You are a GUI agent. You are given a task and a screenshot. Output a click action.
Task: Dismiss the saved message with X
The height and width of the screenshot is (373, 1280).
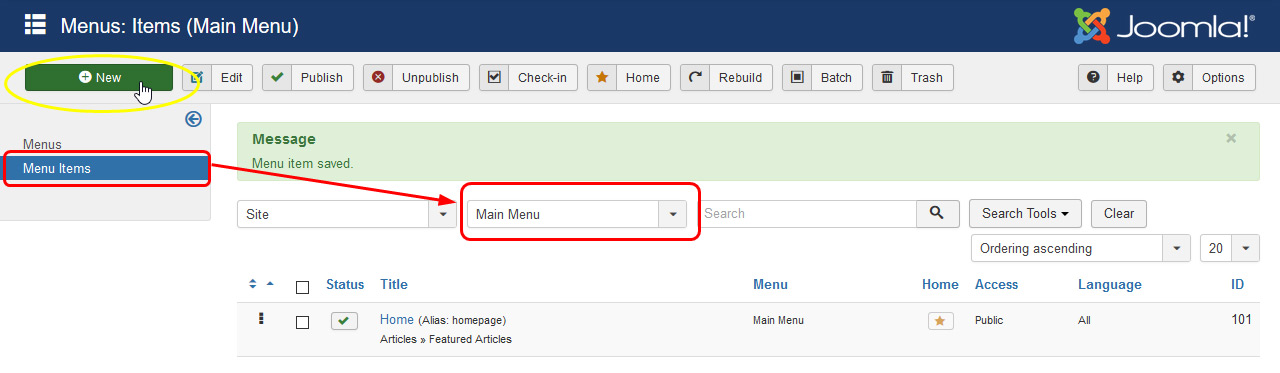pos(1231,138)
